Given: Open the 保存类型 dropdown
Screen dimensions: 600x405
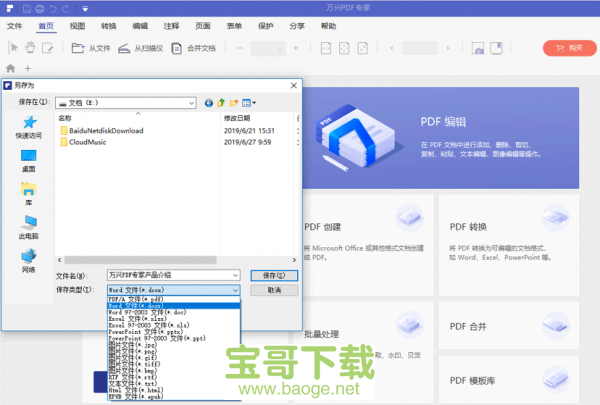Looking at the screenshot, I should click(173, 290).
